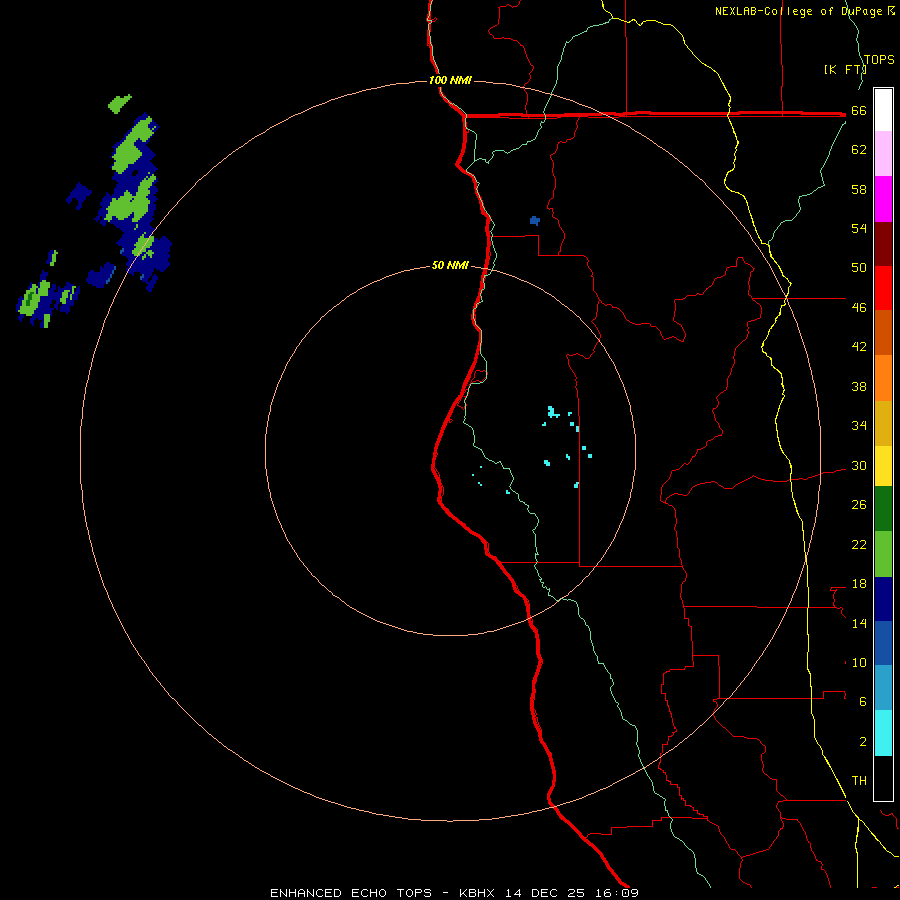Screen dimensions: 900x900
Task: Click the '14 DEC 25' date text
Action: [x=545, y=893]
